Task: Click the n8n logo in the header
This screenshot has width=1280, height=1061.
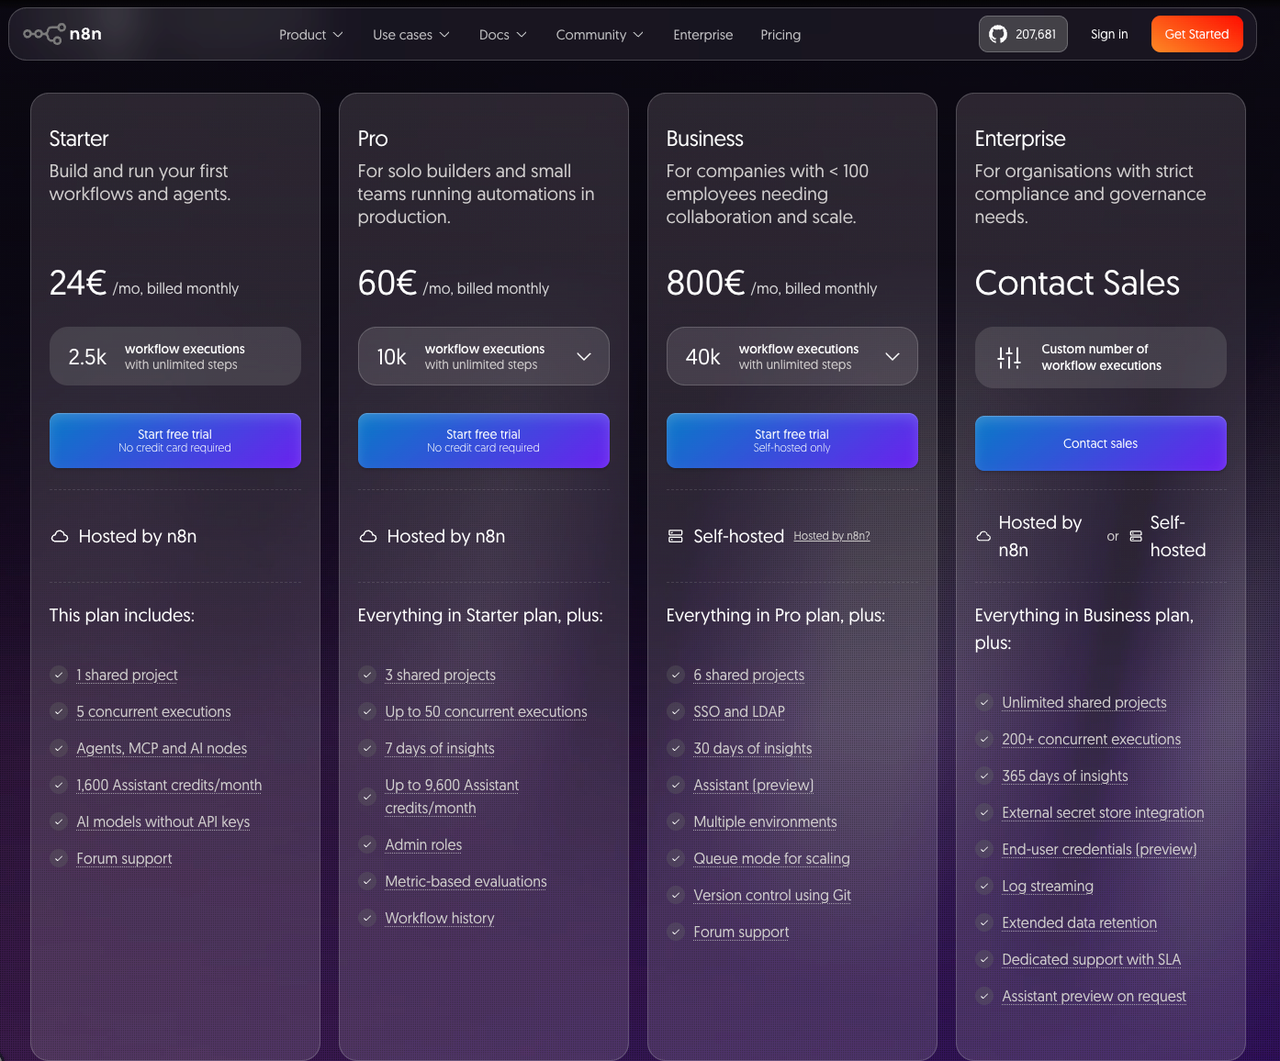Action: 62,34
